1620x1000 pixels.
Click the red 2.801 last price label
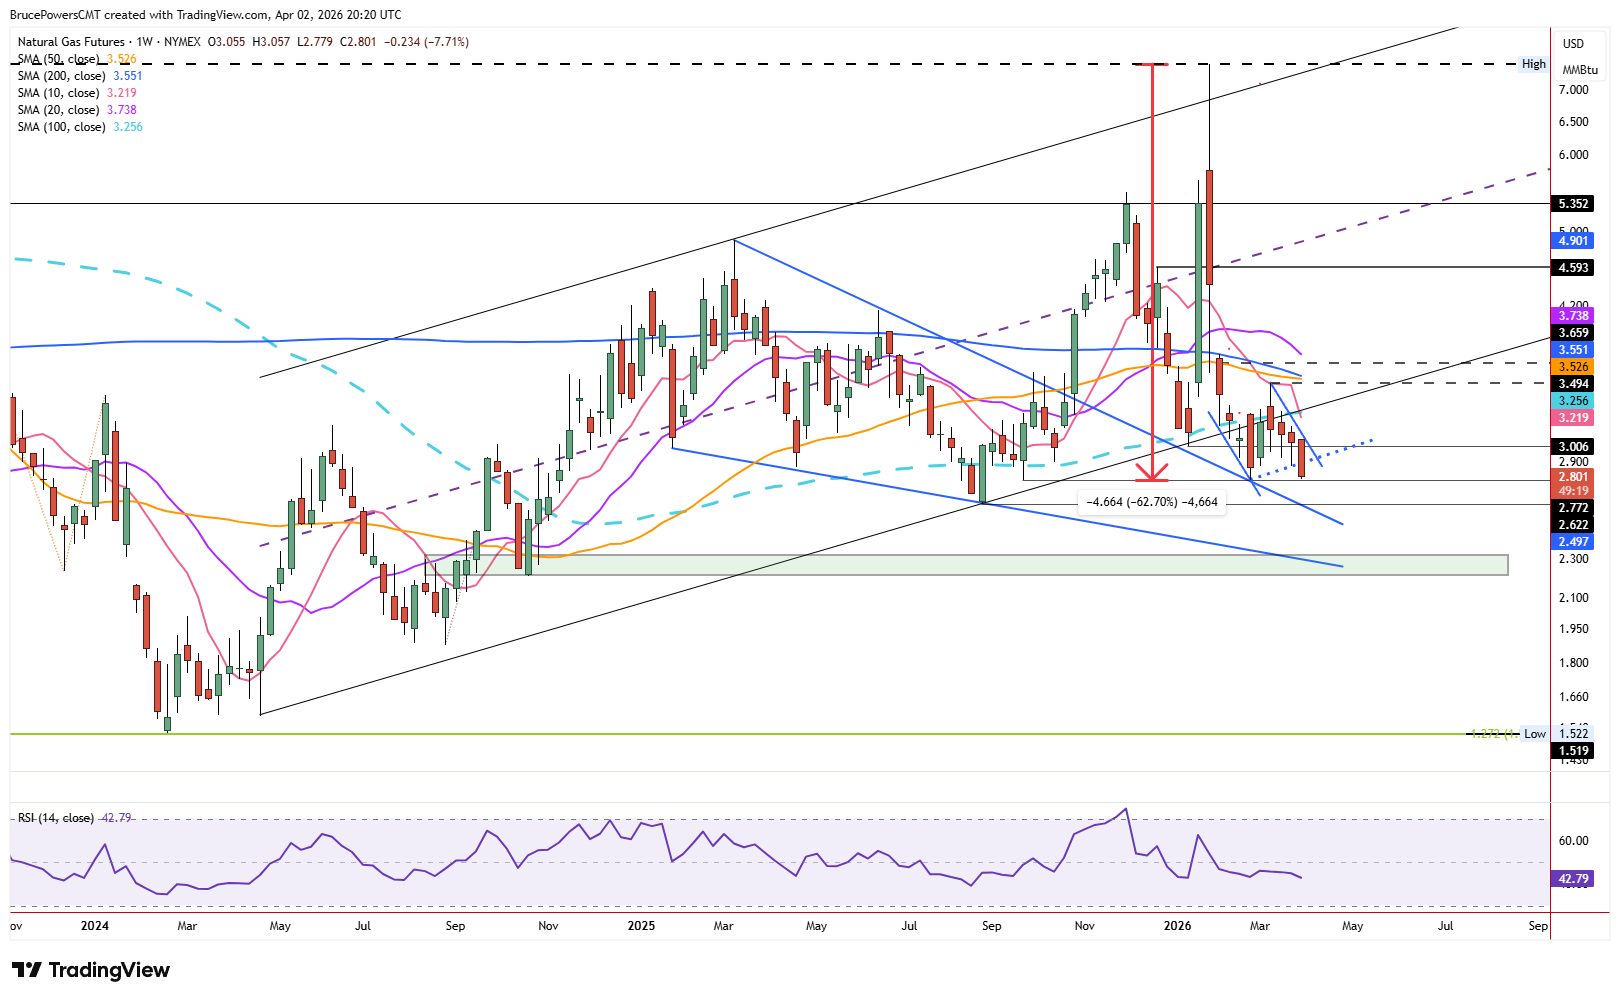(1573, 477)
